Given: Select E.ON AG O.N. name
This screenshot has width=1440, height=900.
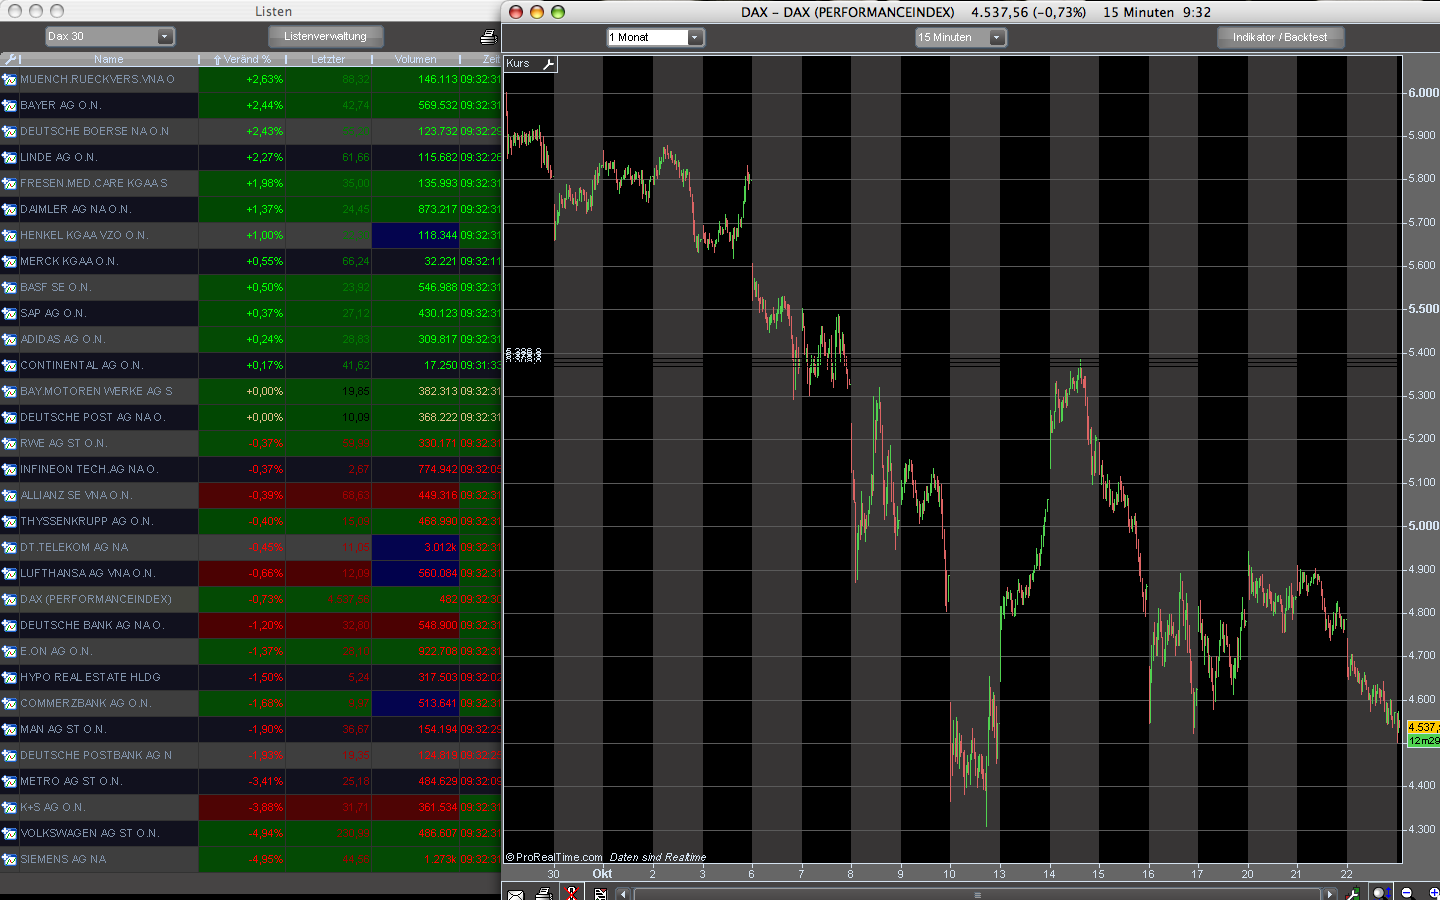Looking at the screenshot, I should pyautogui.click(x=56, y=651).
